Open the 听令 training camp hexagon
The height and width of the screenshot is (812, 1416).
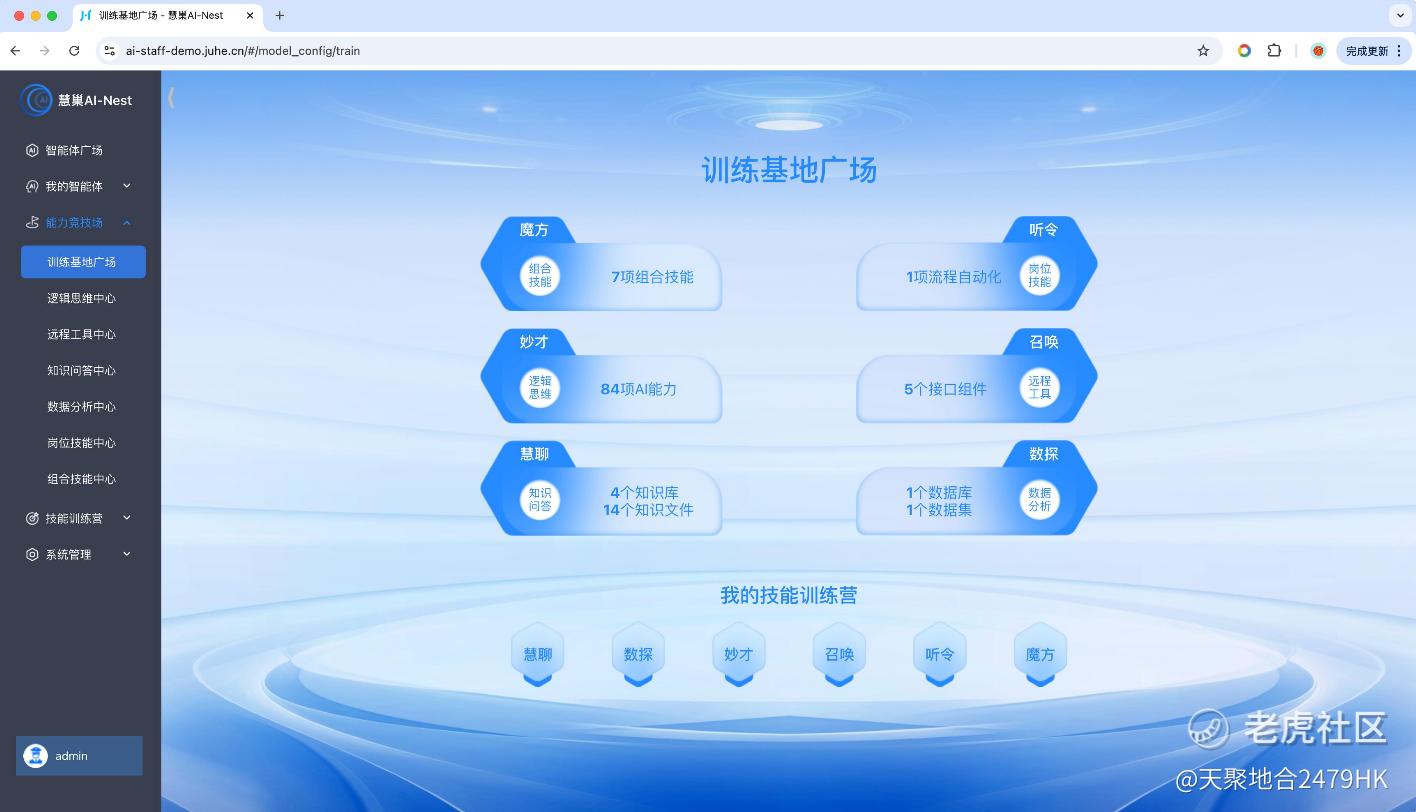[940, 655]
